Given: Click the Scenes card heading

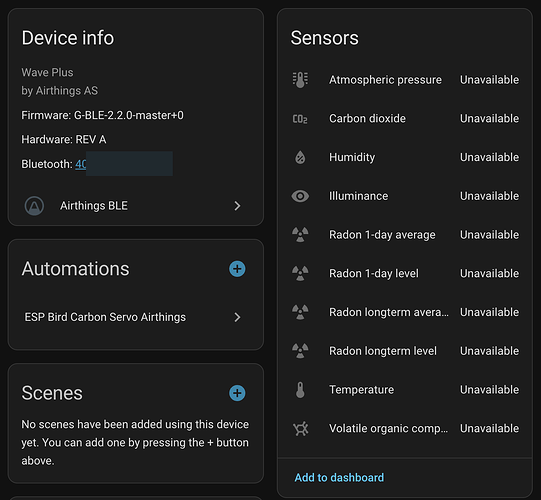Looking at the screenshot, I should point(52,393).
